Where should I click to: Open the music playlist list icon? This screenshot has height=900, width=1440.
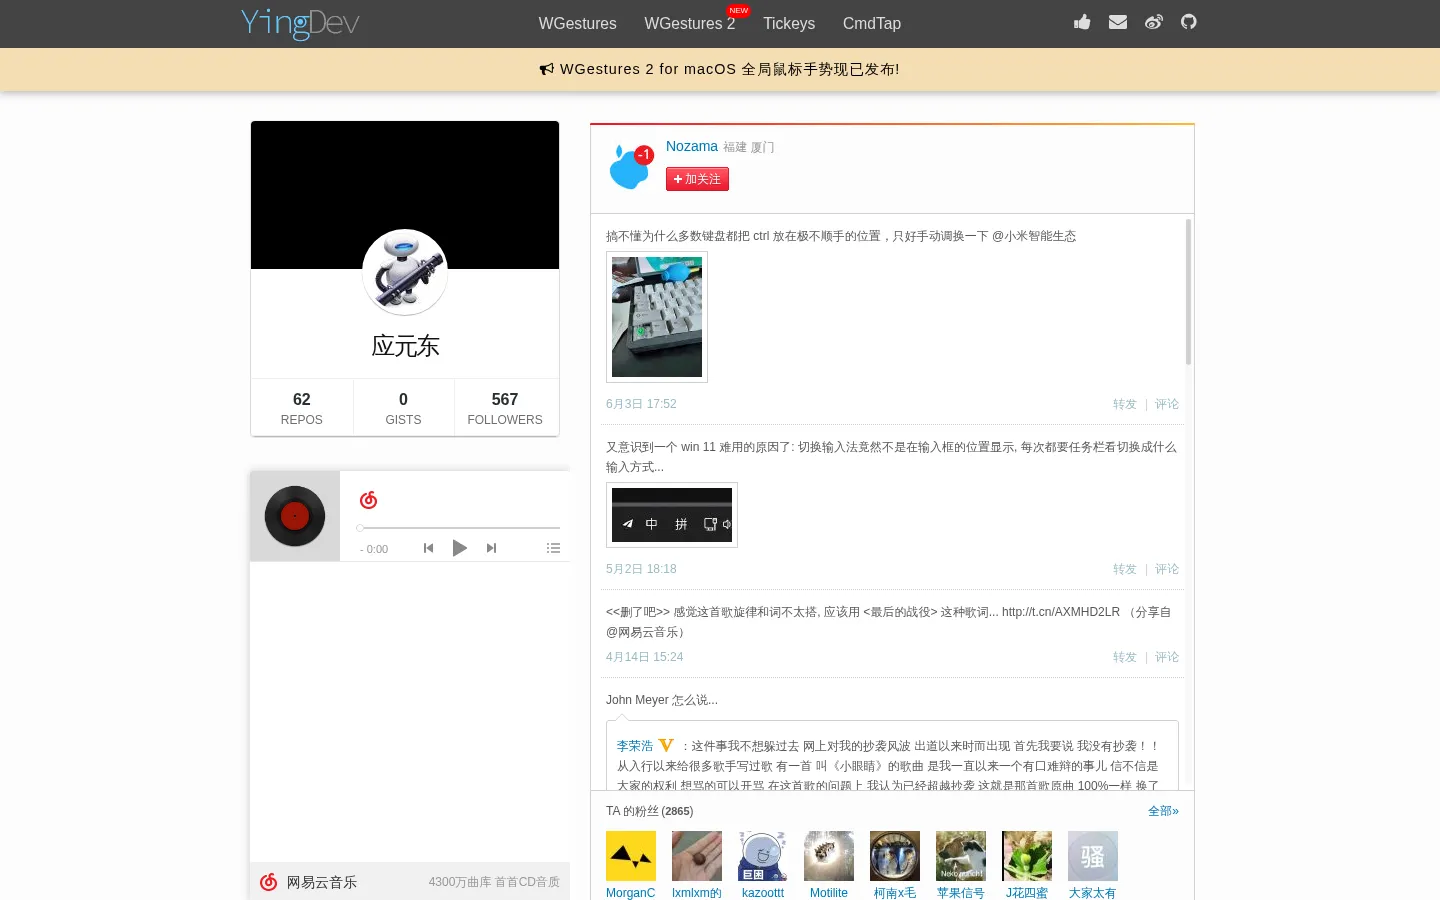[553, 548]
